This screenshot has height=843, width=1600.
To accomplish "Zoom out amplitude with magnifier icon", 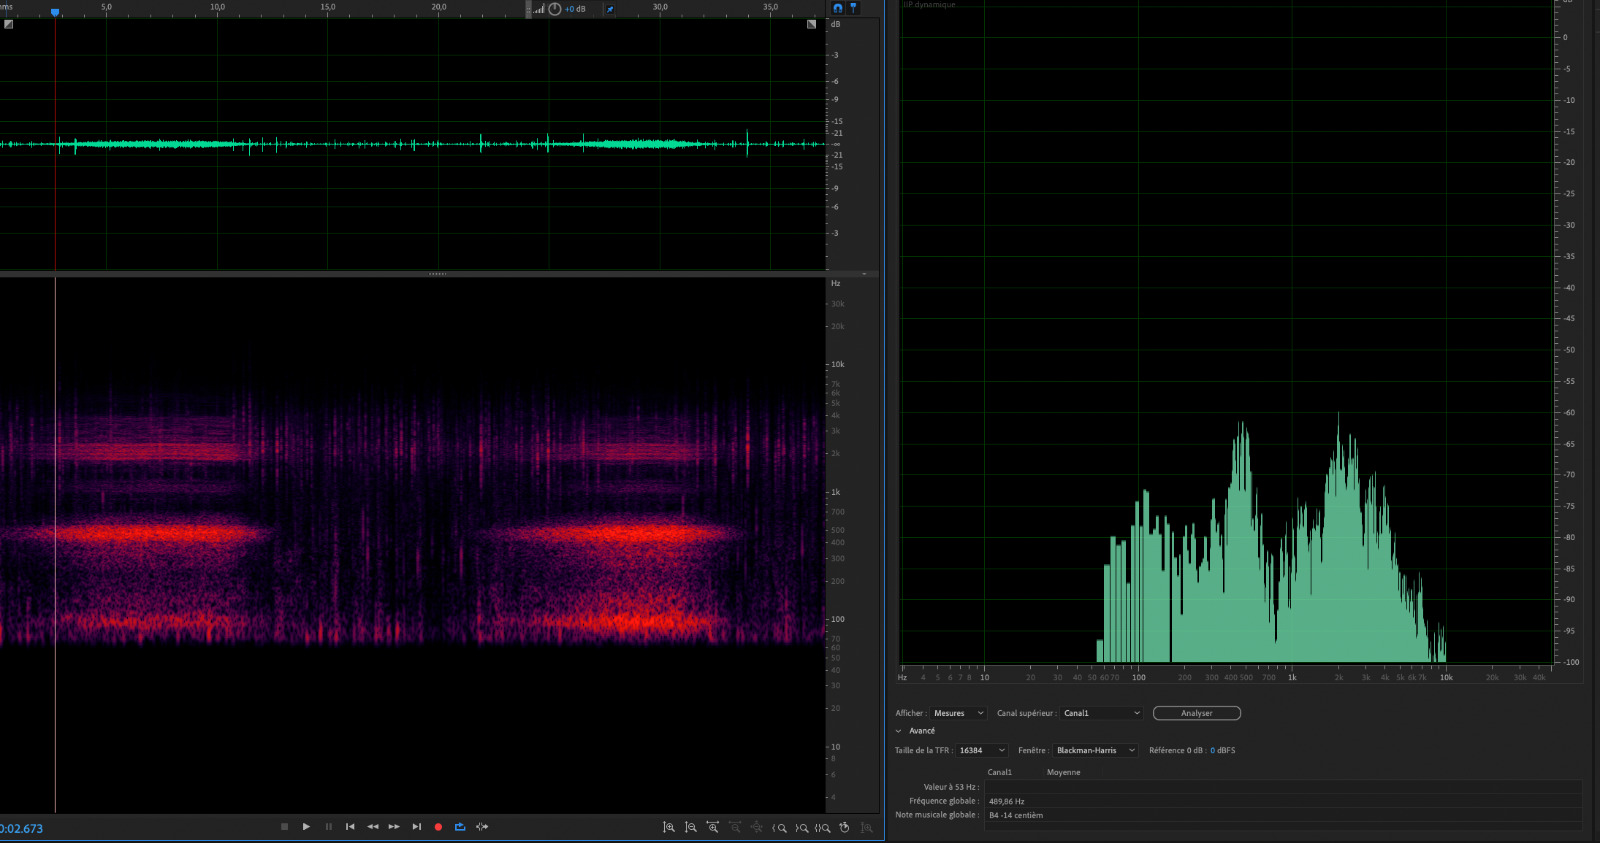I will pyautogui.click(x=691, y=827).
